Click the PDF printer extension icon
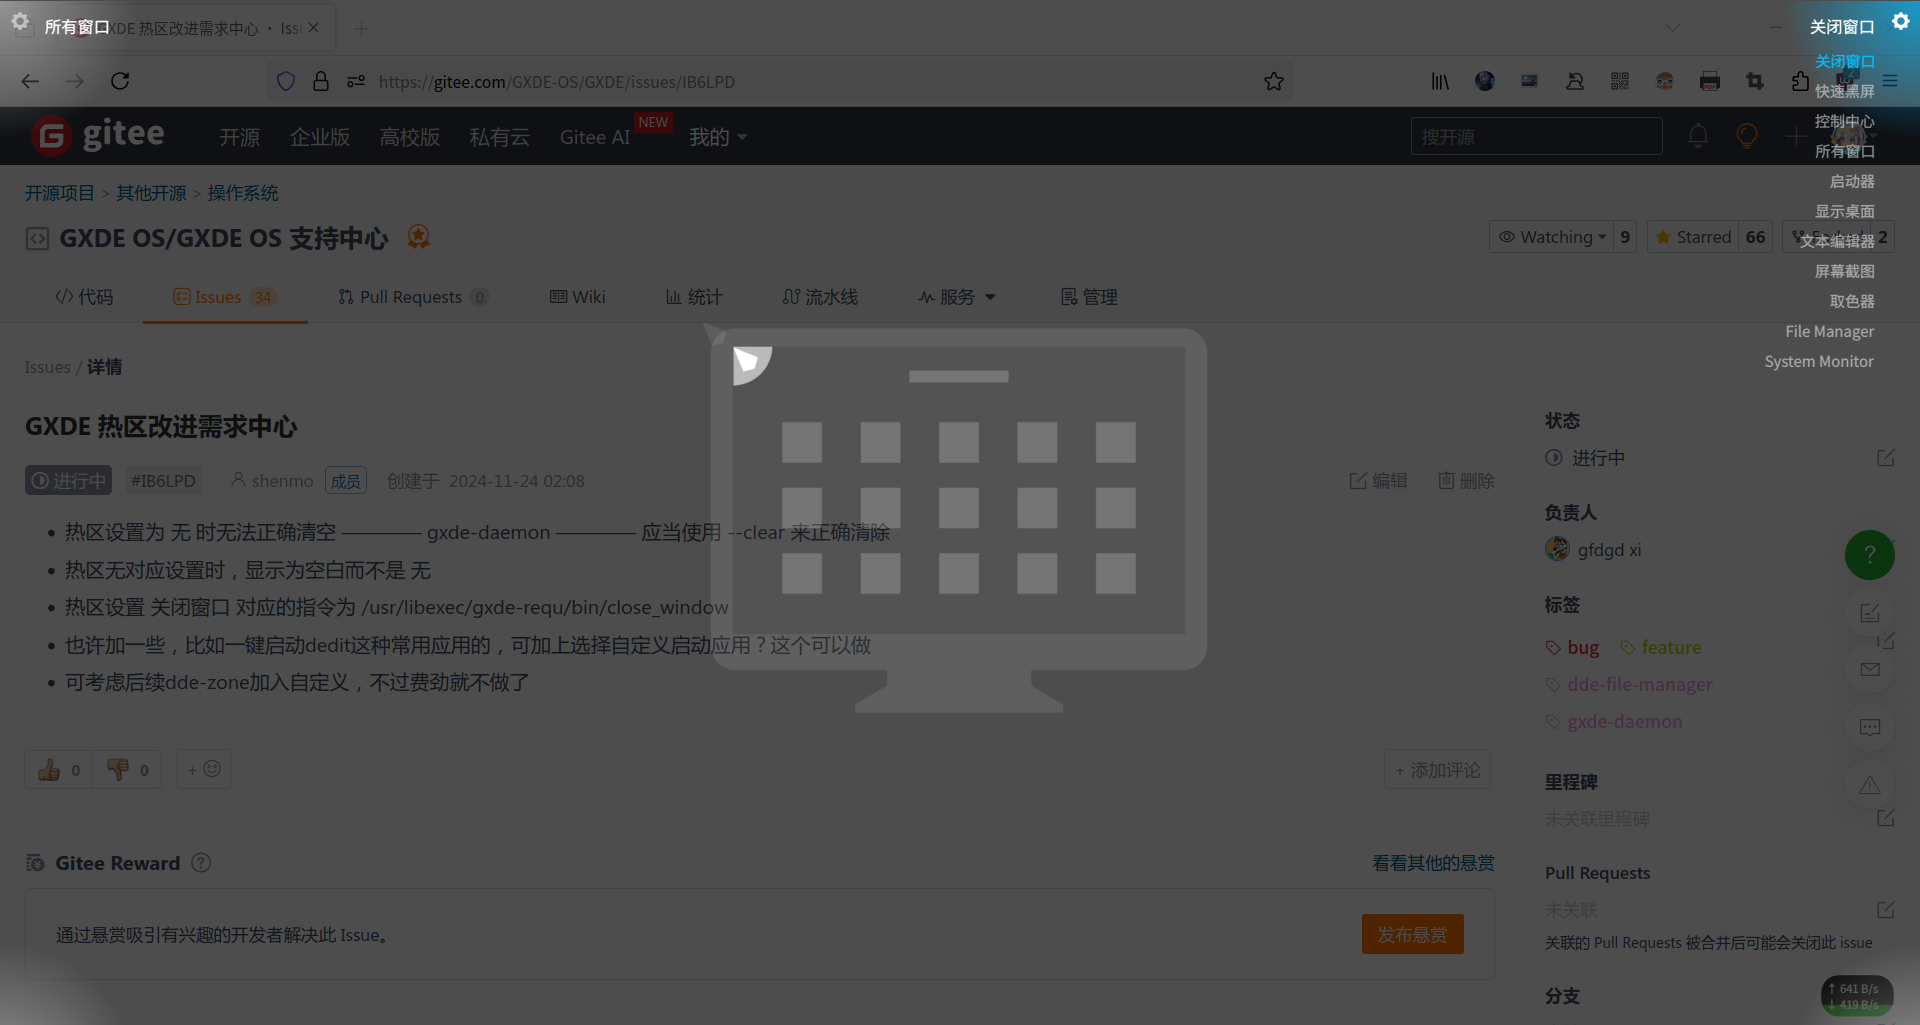This screenshot has height=1025, width=1920. tap(1710, 81)
